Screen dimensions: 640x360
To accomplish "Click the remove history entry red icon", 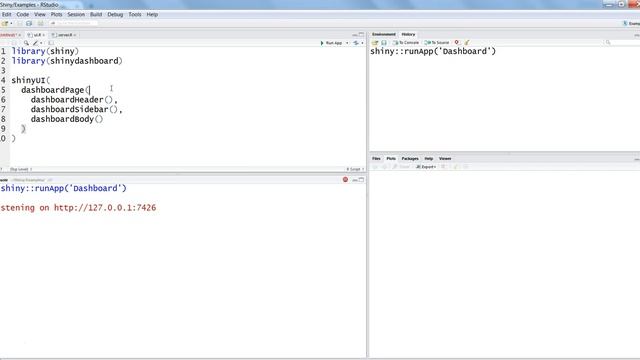I will tap(457, 42).
